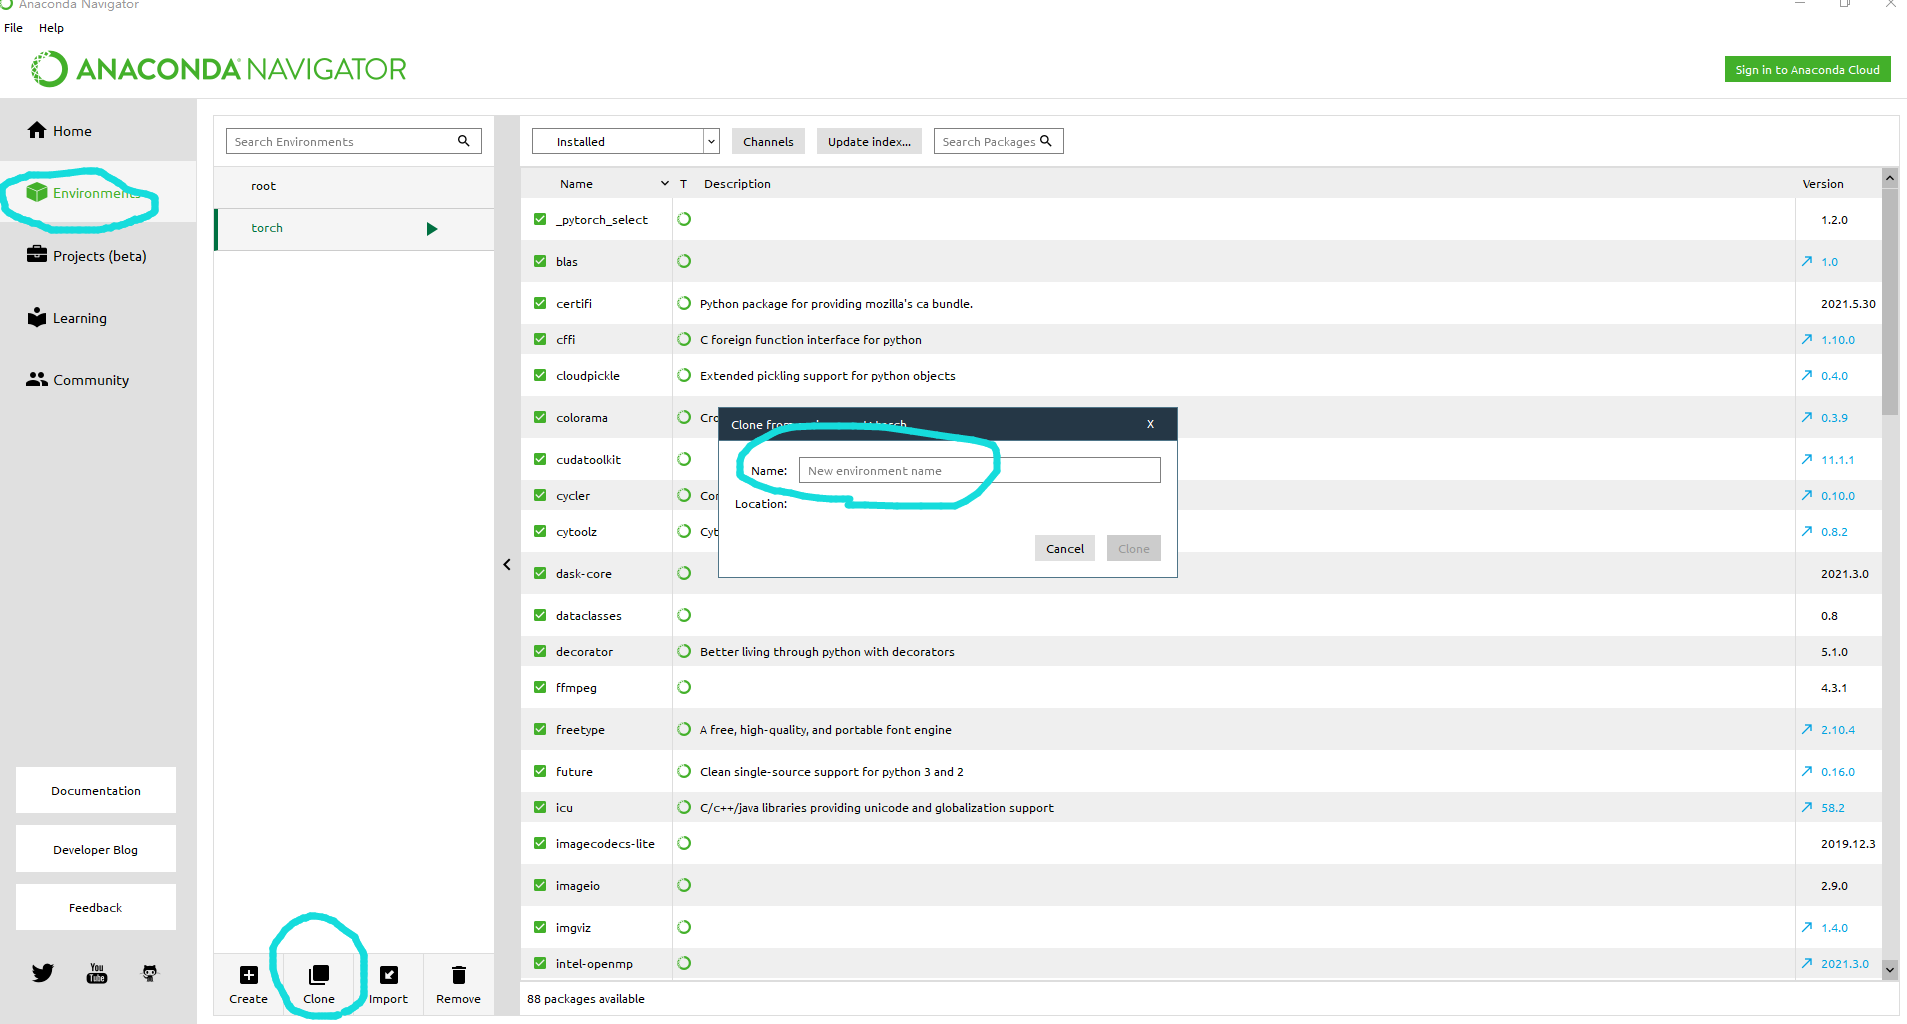
Task: Click the upgrade arrow for blas 1.0
Action: coord(1807,261)
